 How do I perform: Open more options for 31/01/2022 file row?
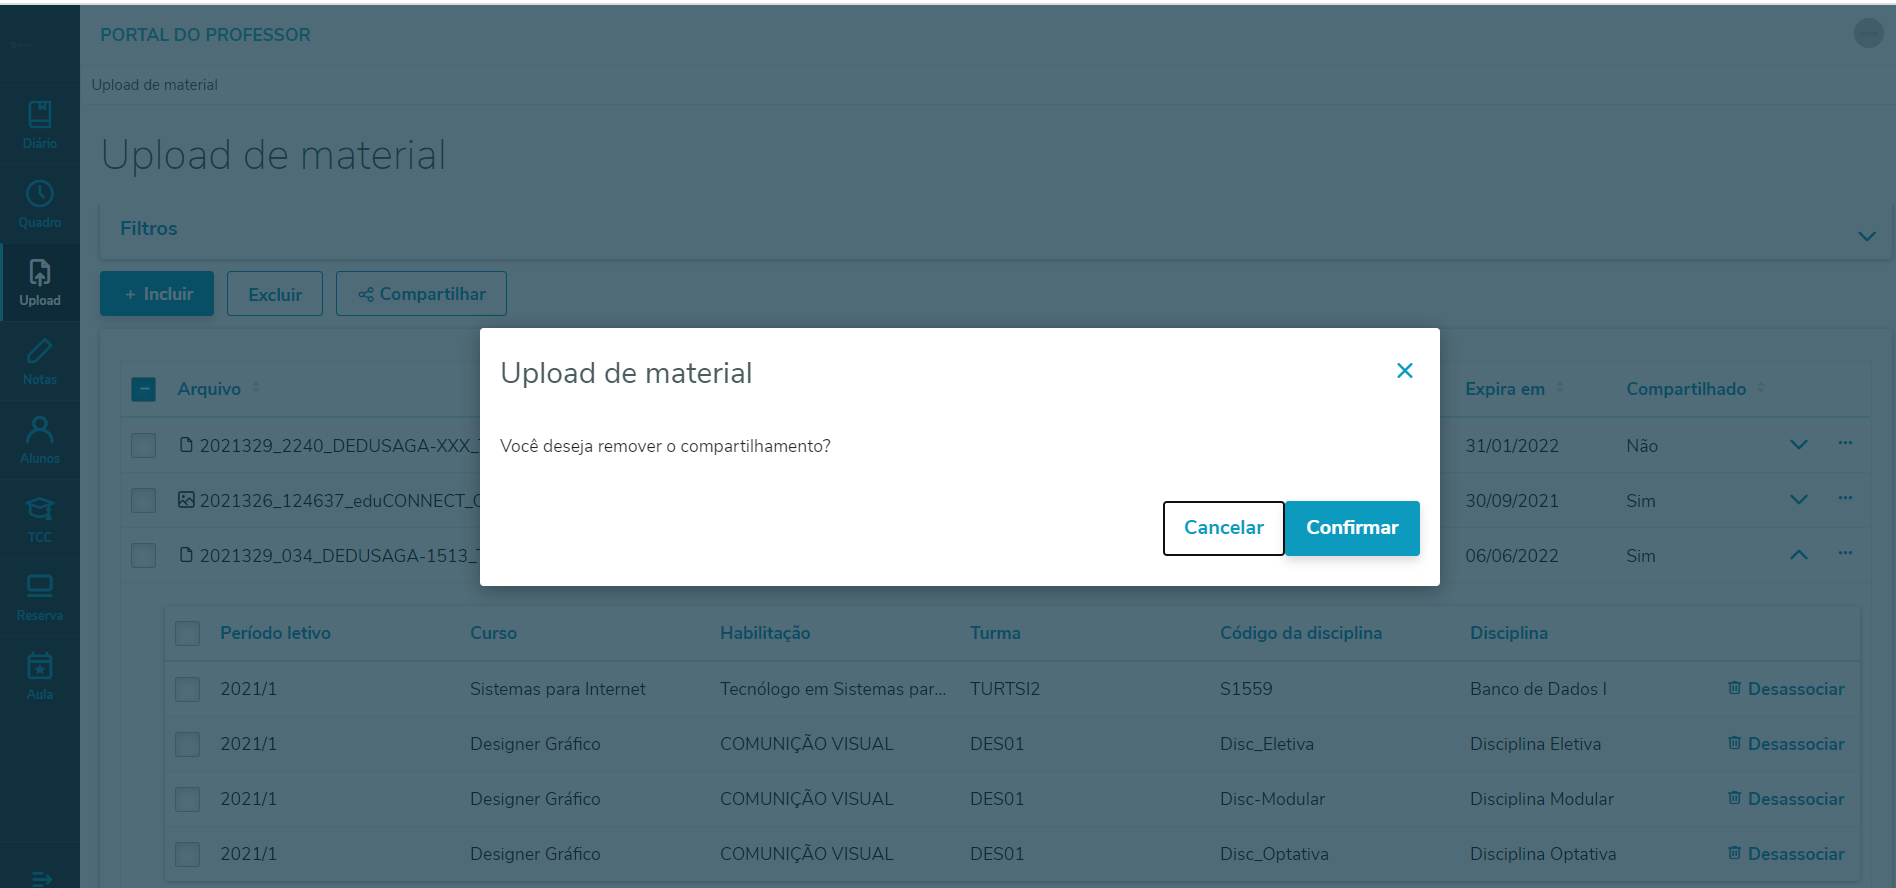tap(1845, 443)
